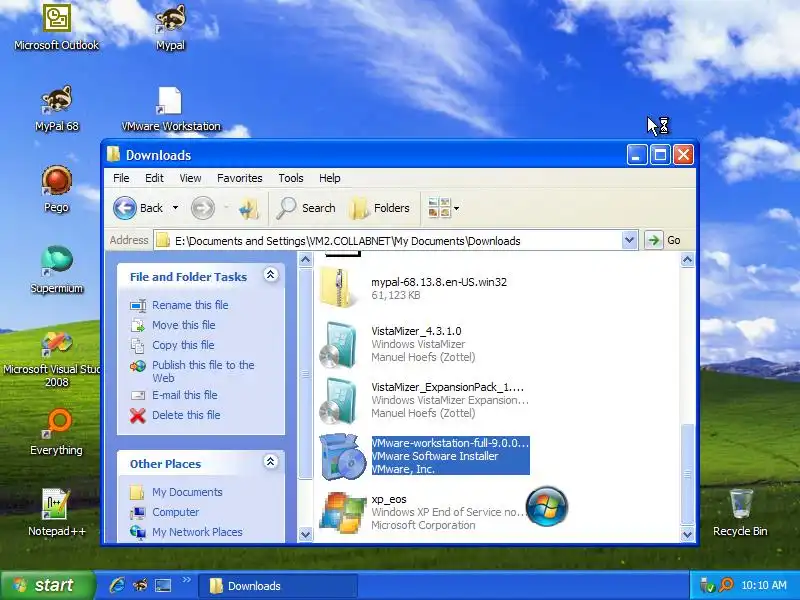This screenshot has width=800, height=600.
Task: Open the Edit menu
Action: click(x=154, y=178)
